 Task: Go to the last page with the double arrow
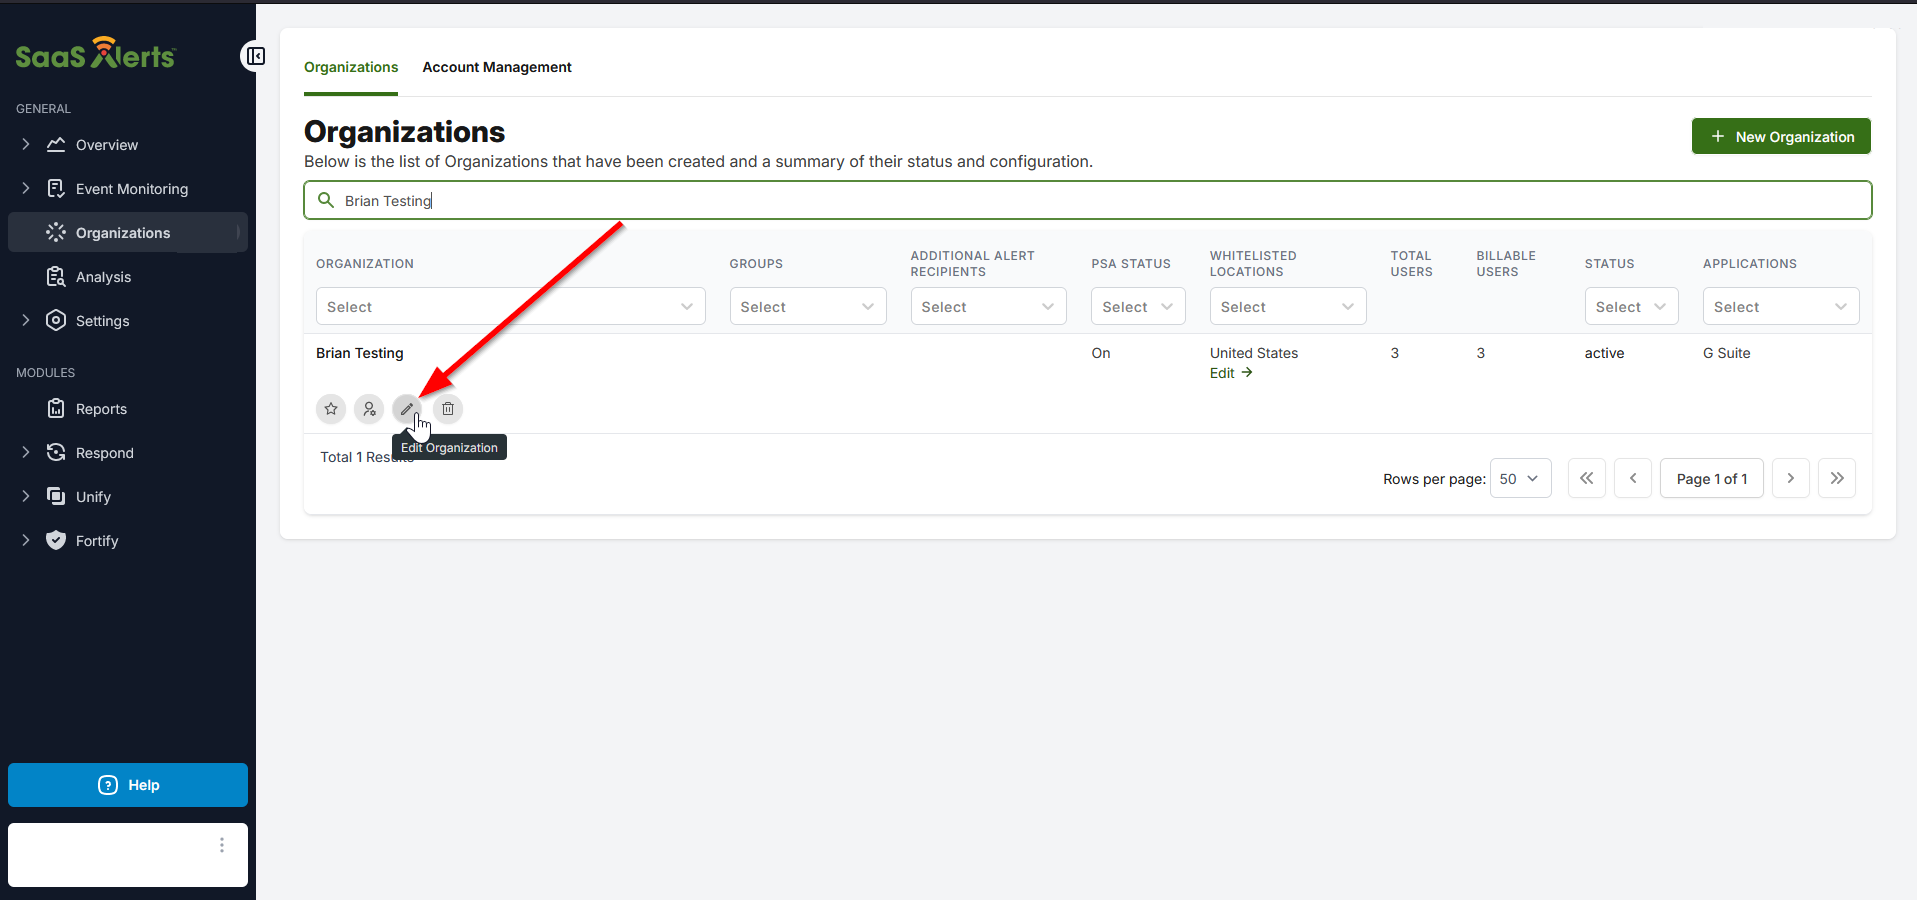point(1836,479)
